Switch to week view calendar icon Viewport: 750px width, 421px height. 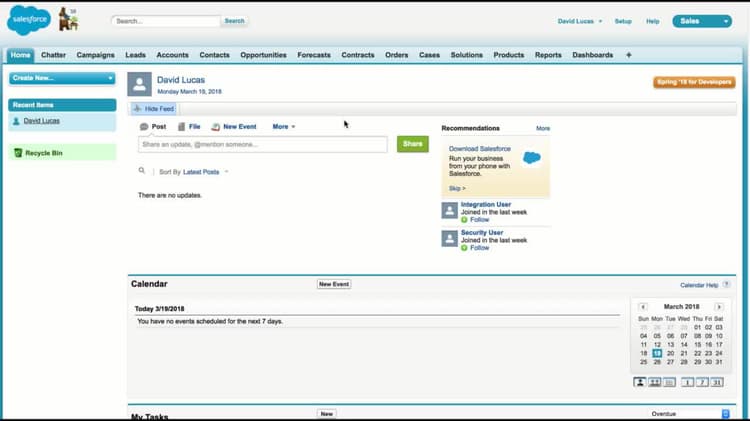point(702,382)
